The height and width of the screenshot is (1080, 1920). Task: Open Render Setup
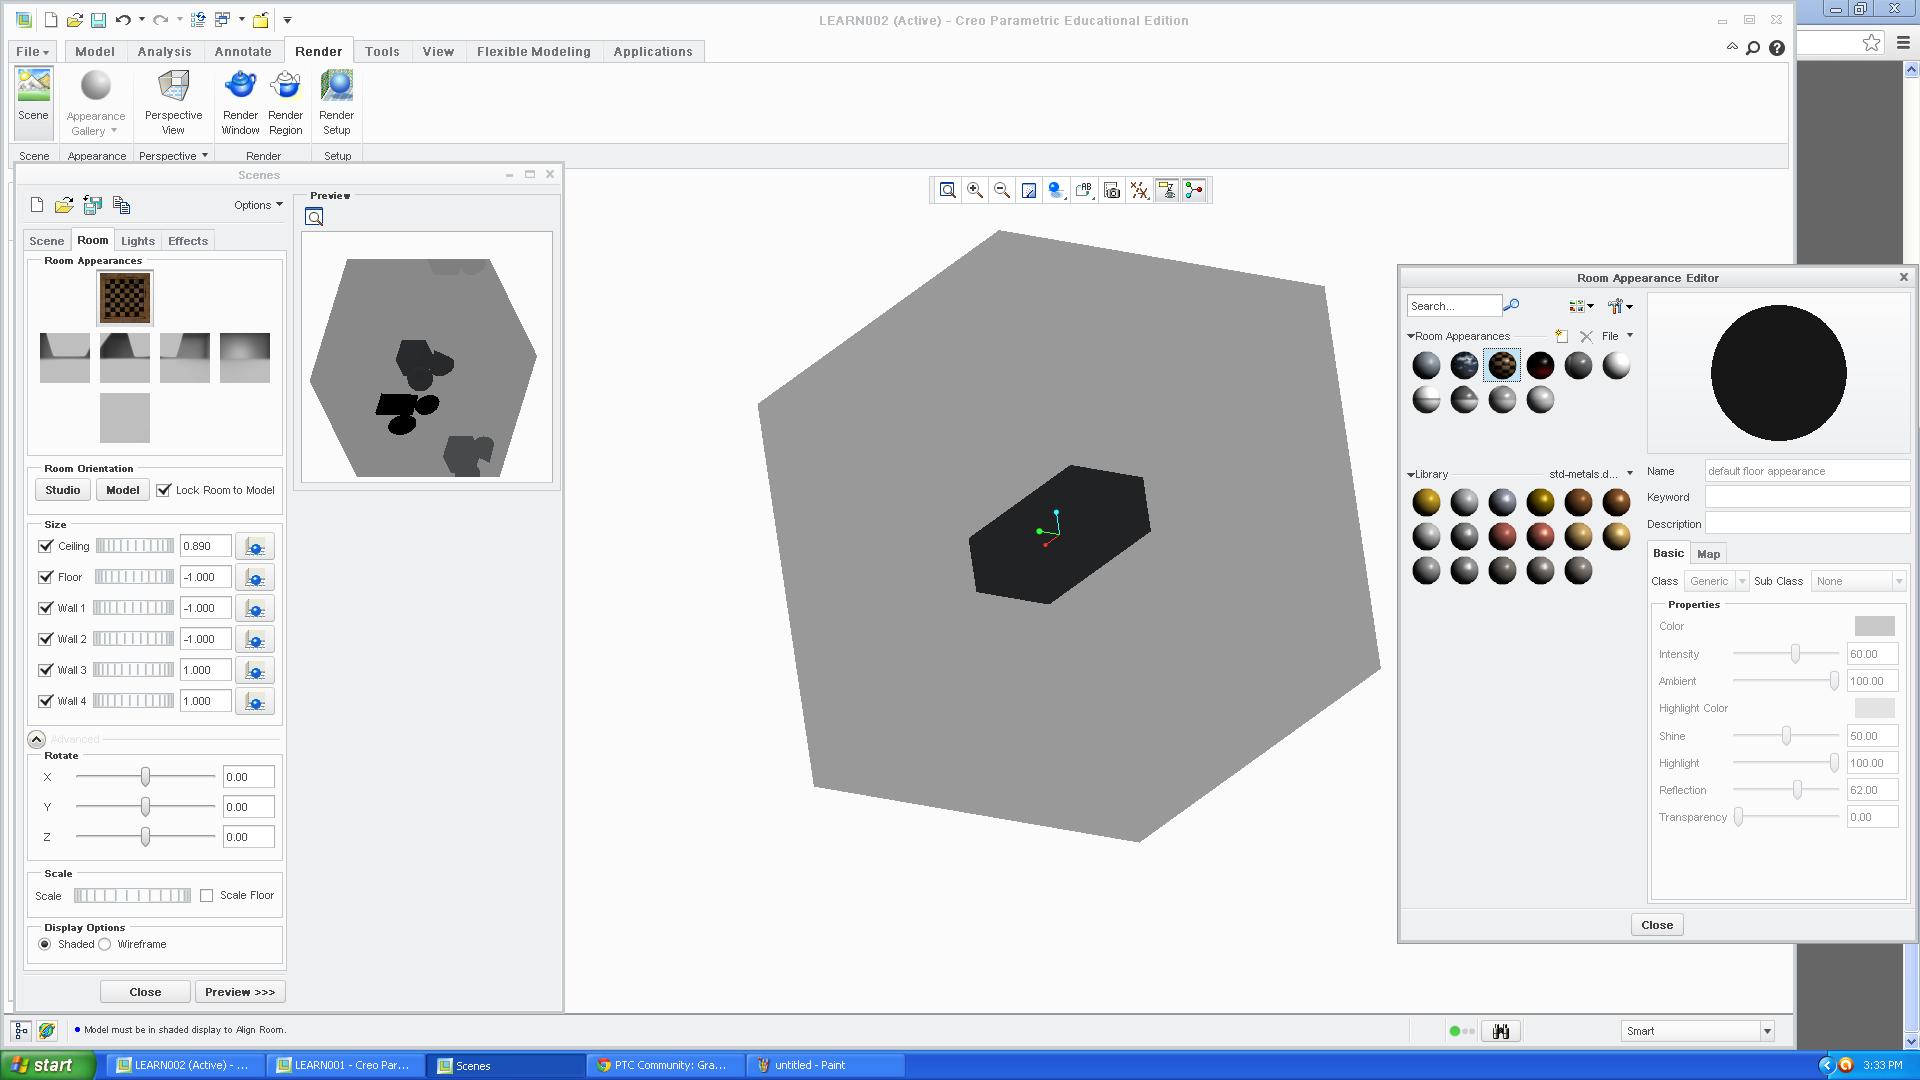click(336, 101)
